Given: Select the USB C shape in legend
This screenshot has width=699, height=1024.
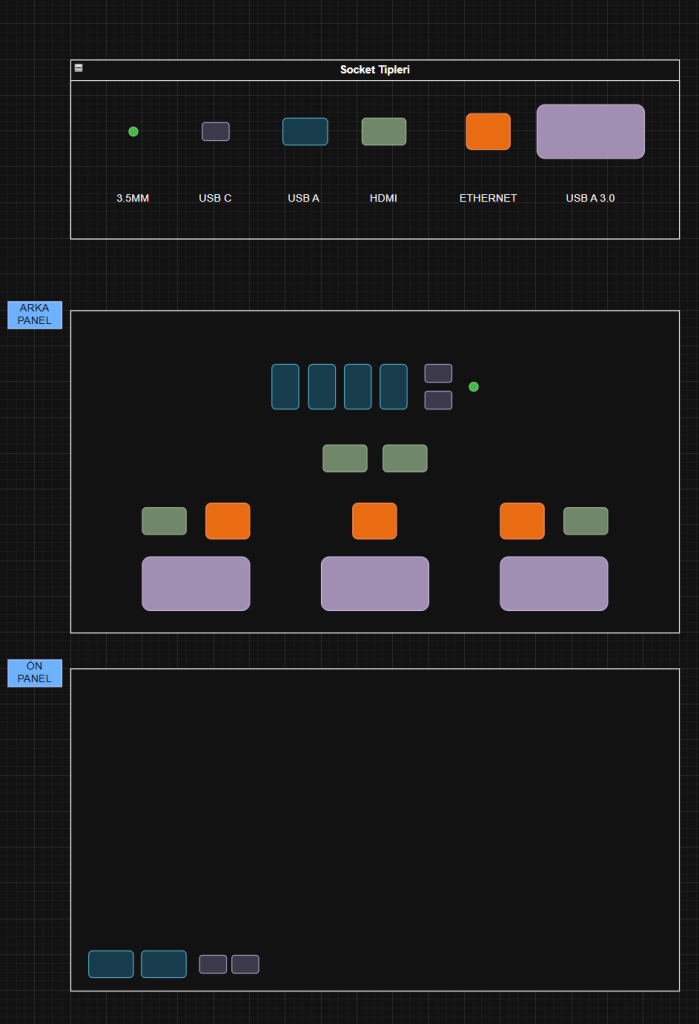Looking at the screenshot, I should pos(215,131).
